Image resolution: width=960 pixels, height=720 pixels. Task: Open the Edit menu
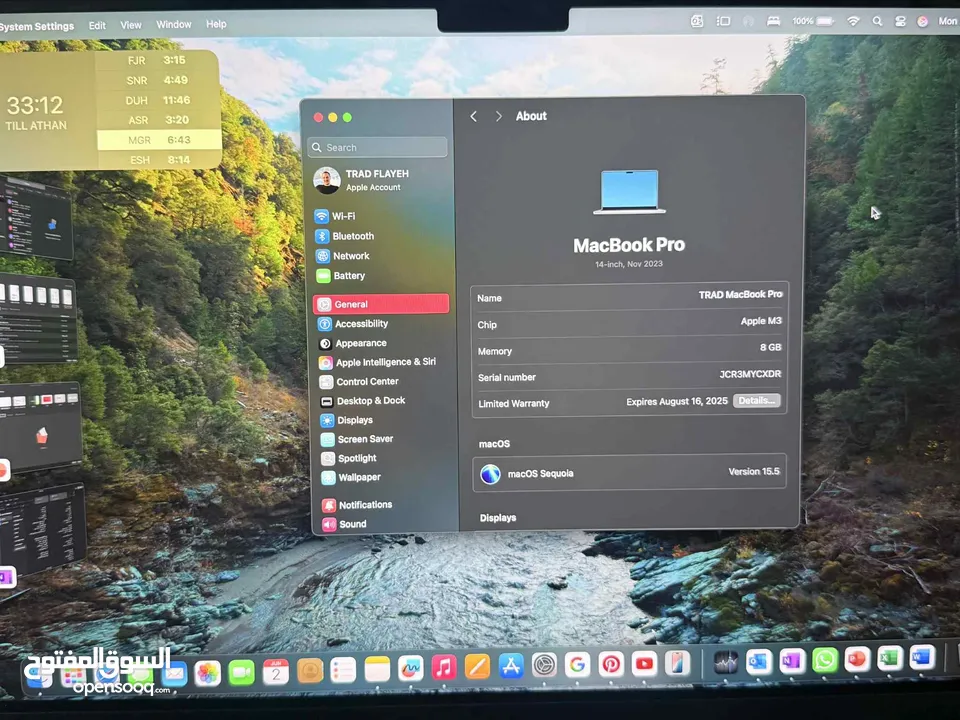pyautogui.click(x=97, y=26)
